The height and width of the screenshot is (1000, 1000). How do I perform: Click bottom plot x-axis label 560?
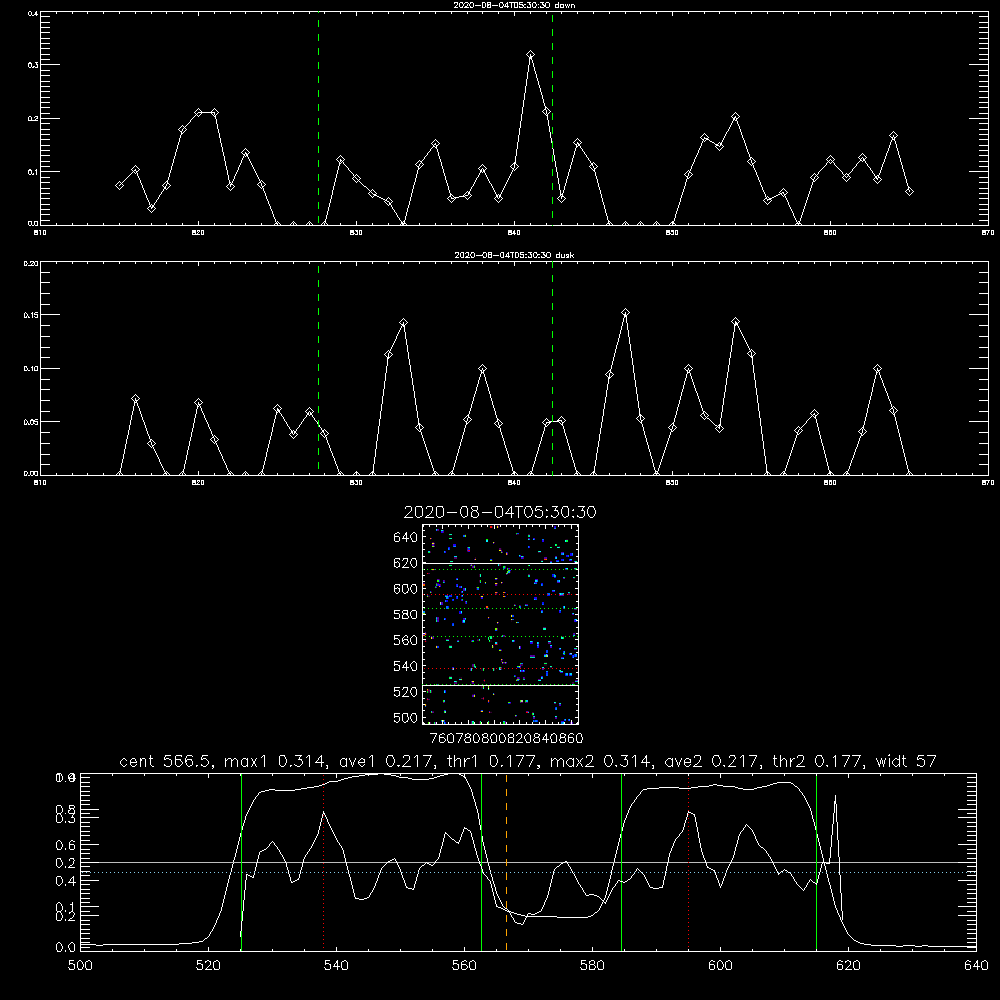pyautogui.click(x=464, y=966)
